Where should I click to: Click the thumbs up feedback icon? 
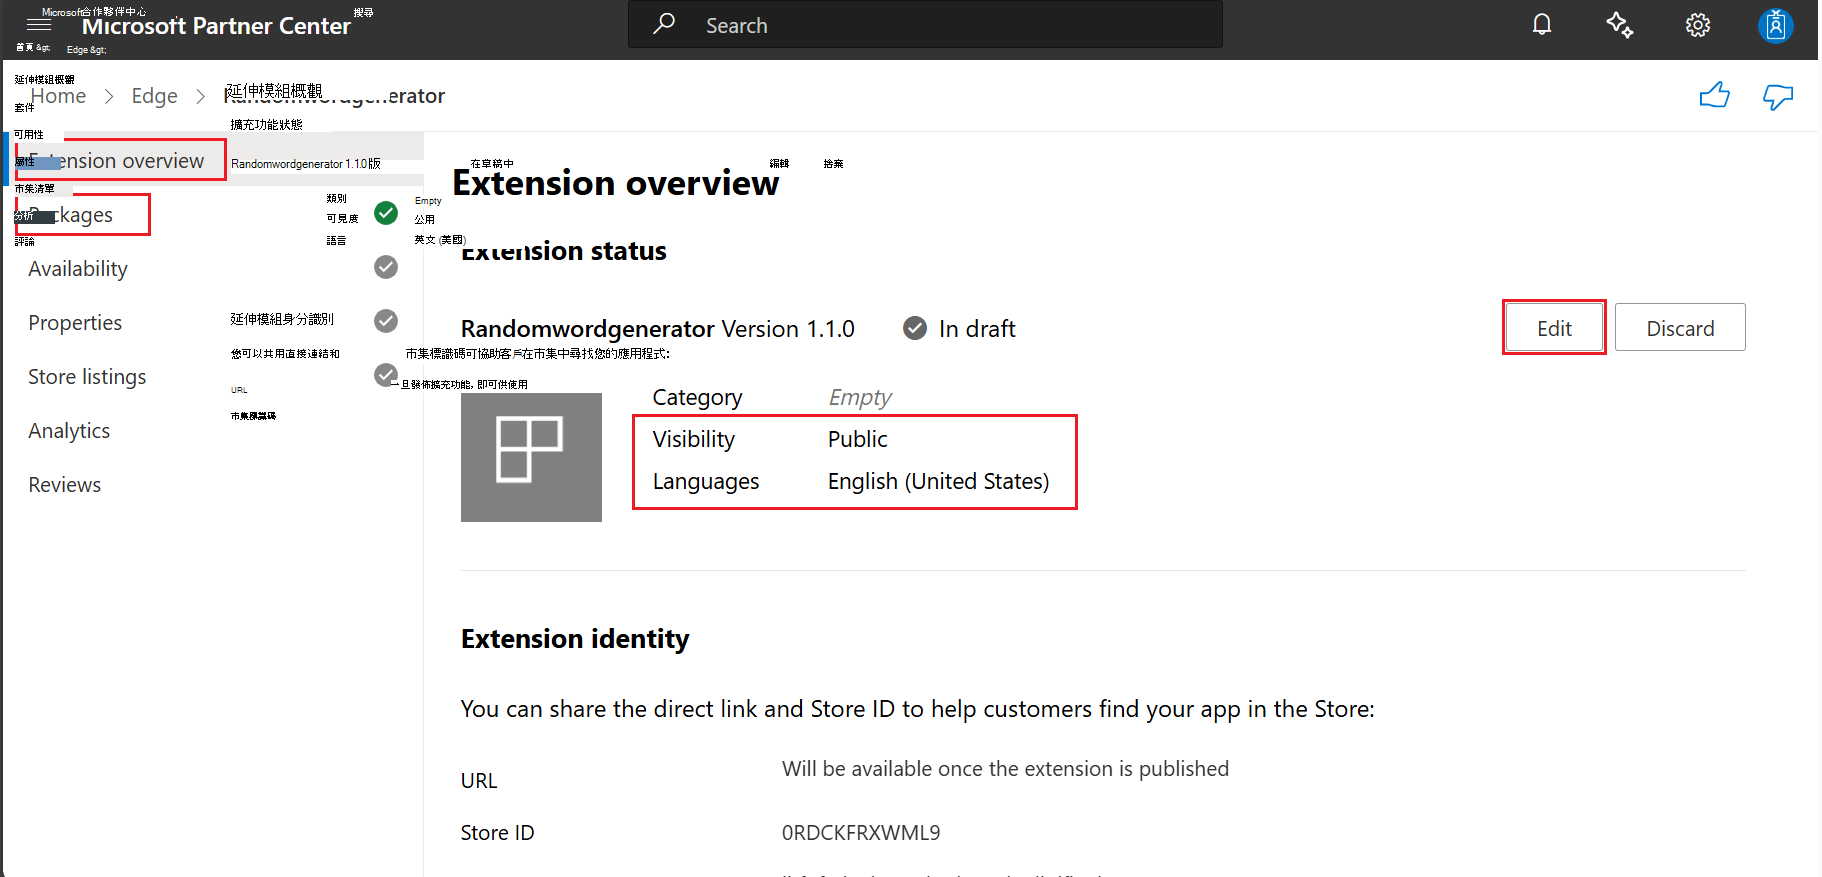1715,95
